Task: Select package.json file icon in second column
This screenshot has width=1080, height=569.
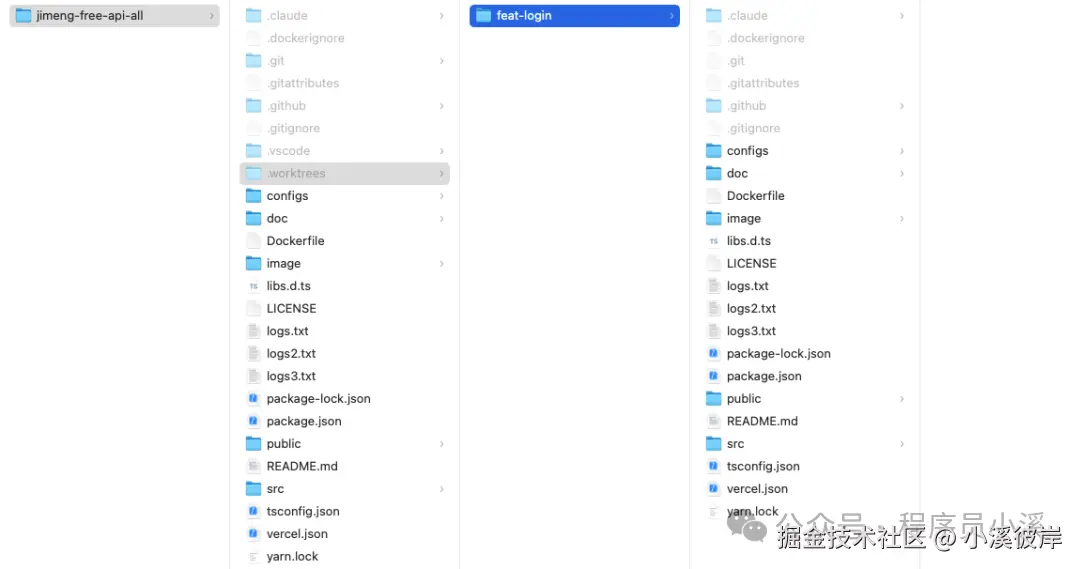Action: [x=253, y=421]
